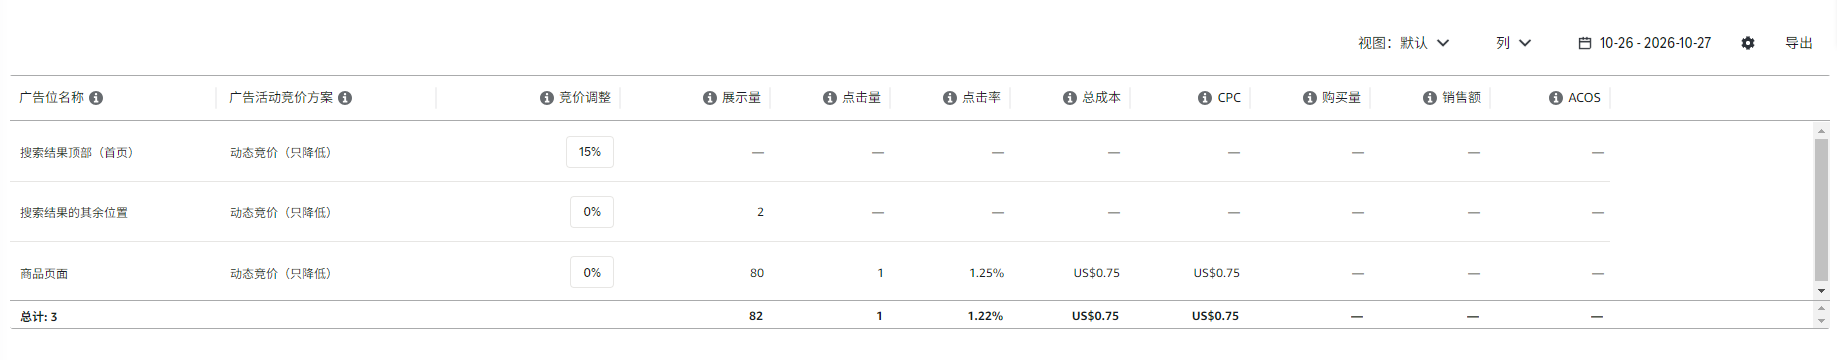The height and width of the screenshot is (360, 1837).
Task: Click info icon beside 总成本 header
Action: (1070, 98)
